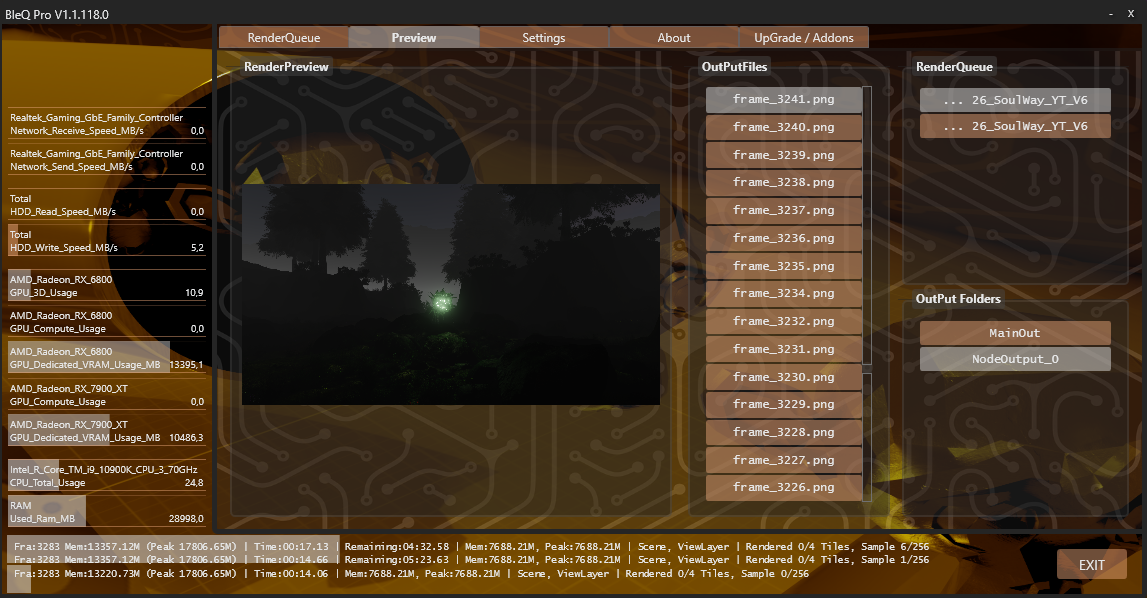Click the status line showing Sample 0/256
The image size is (1147, 598).
411,574
